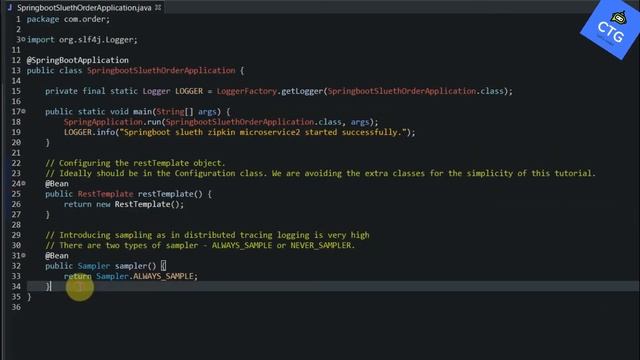Click the Java file icon on the tab
Image resolution: width=640 pixels, height=360 pixels.
[x=9, y=7]
